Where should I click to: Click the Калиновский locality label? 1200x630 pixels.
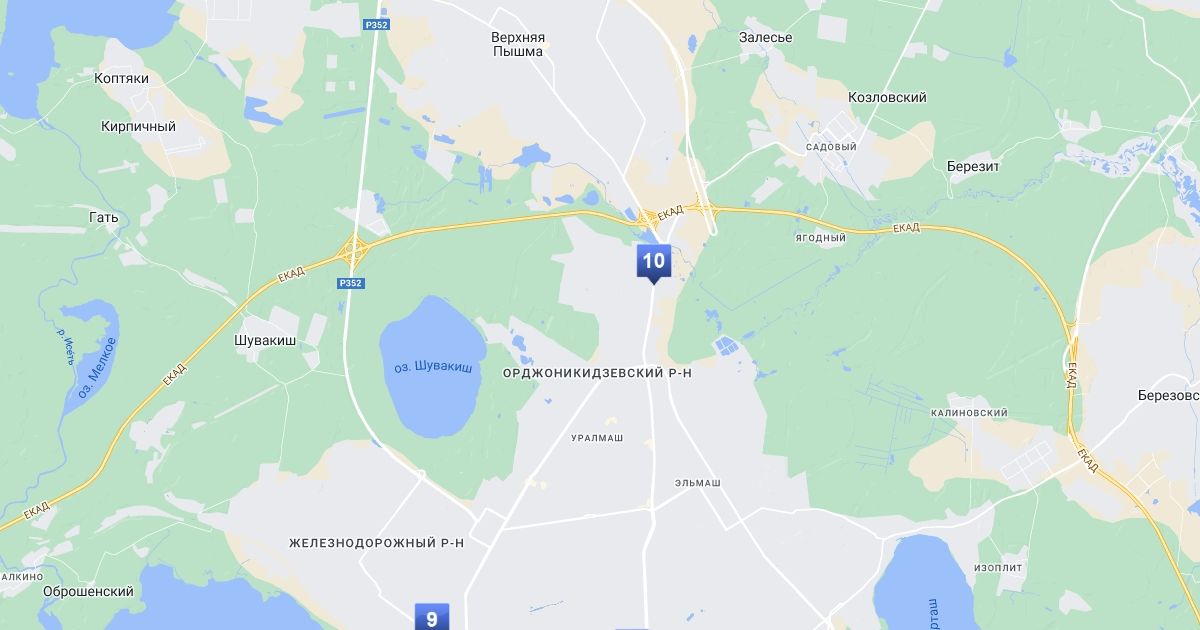point(969,413)
